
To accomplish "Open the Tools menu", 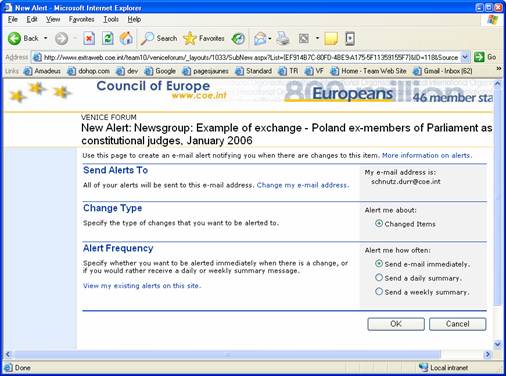I will pyautogui.click(x=111, y=19).
